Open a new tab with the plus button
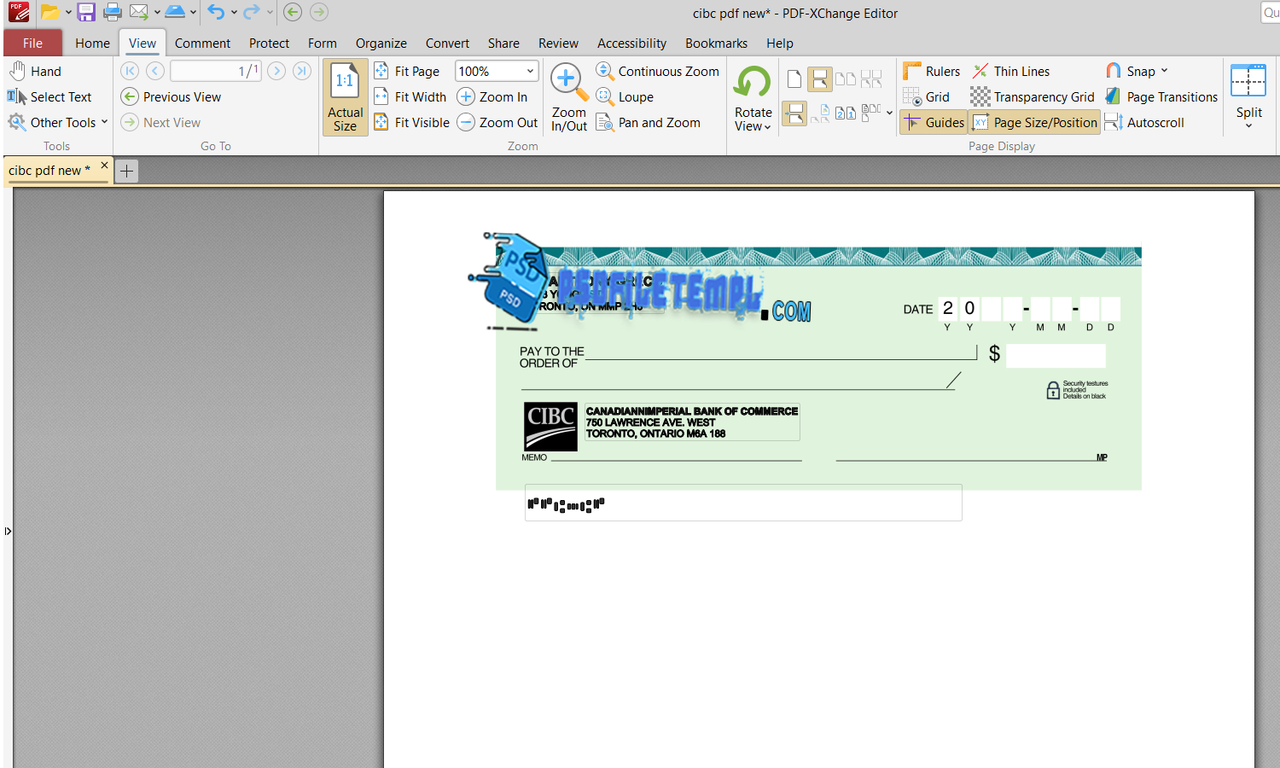 click(x=126, y=171)
